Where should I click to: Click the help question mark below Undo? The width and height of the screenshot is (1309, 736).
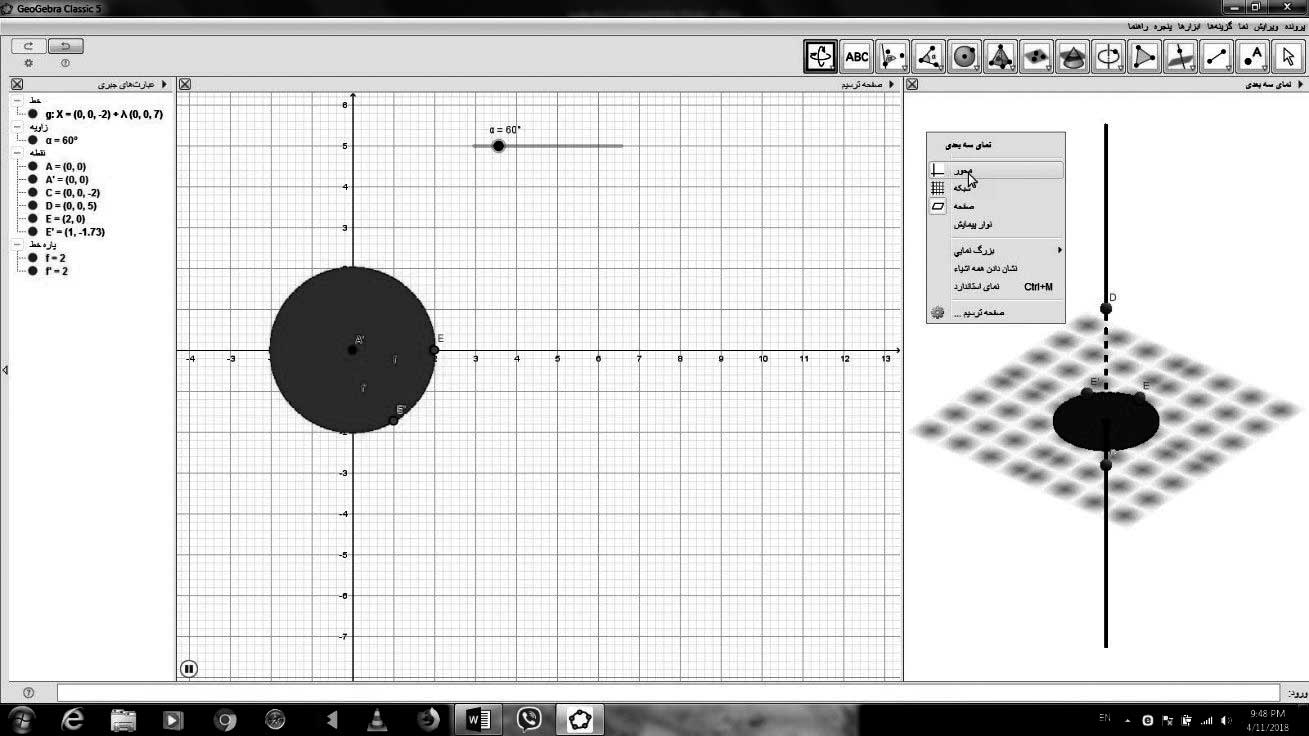(x=65, y=63)
